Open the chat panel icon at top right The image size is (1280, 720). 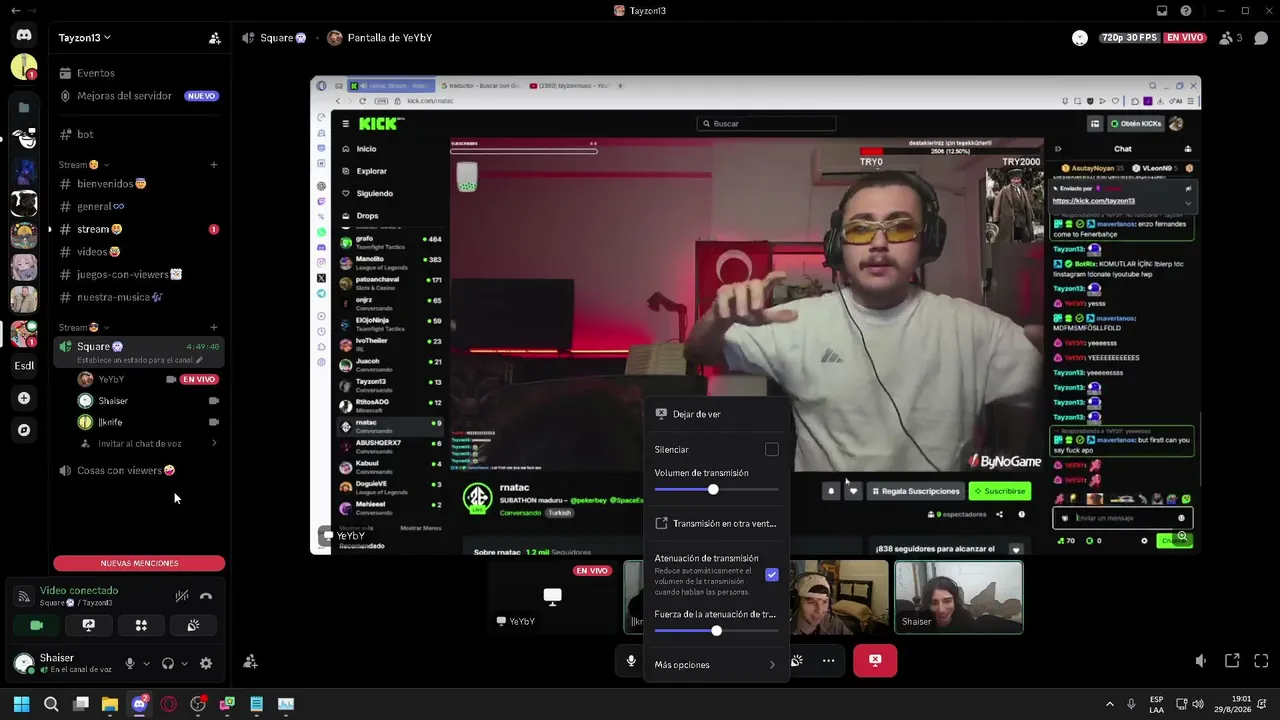point(1261,38)
